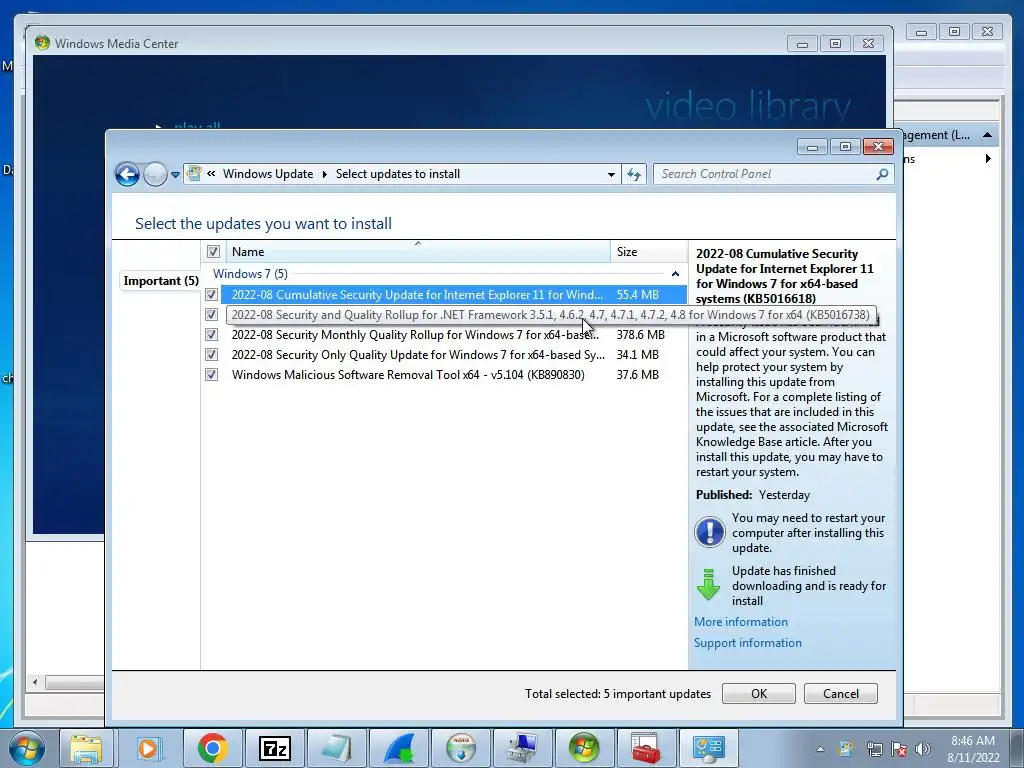Click the 34.1 MB size cell
This screenshot has height=768, width=1024.
click(637, 355)
